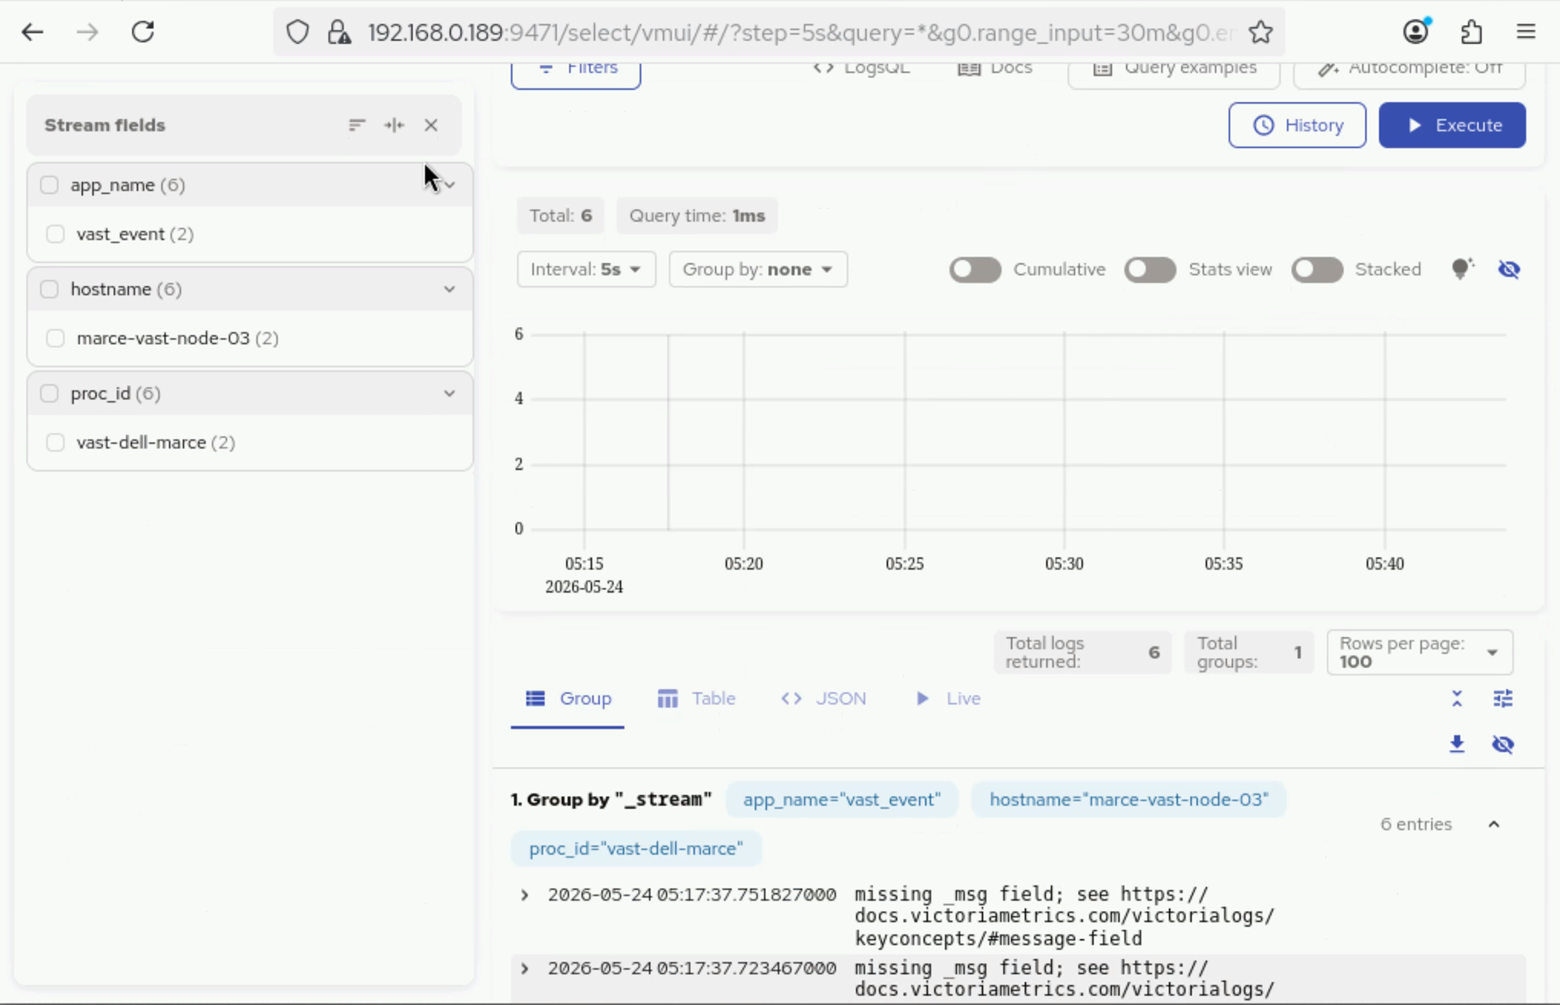The width and height of the screenshot is (1560, 1005).
Task: Toggle the Autocomplete: Off button
Action: [1410, 72]
